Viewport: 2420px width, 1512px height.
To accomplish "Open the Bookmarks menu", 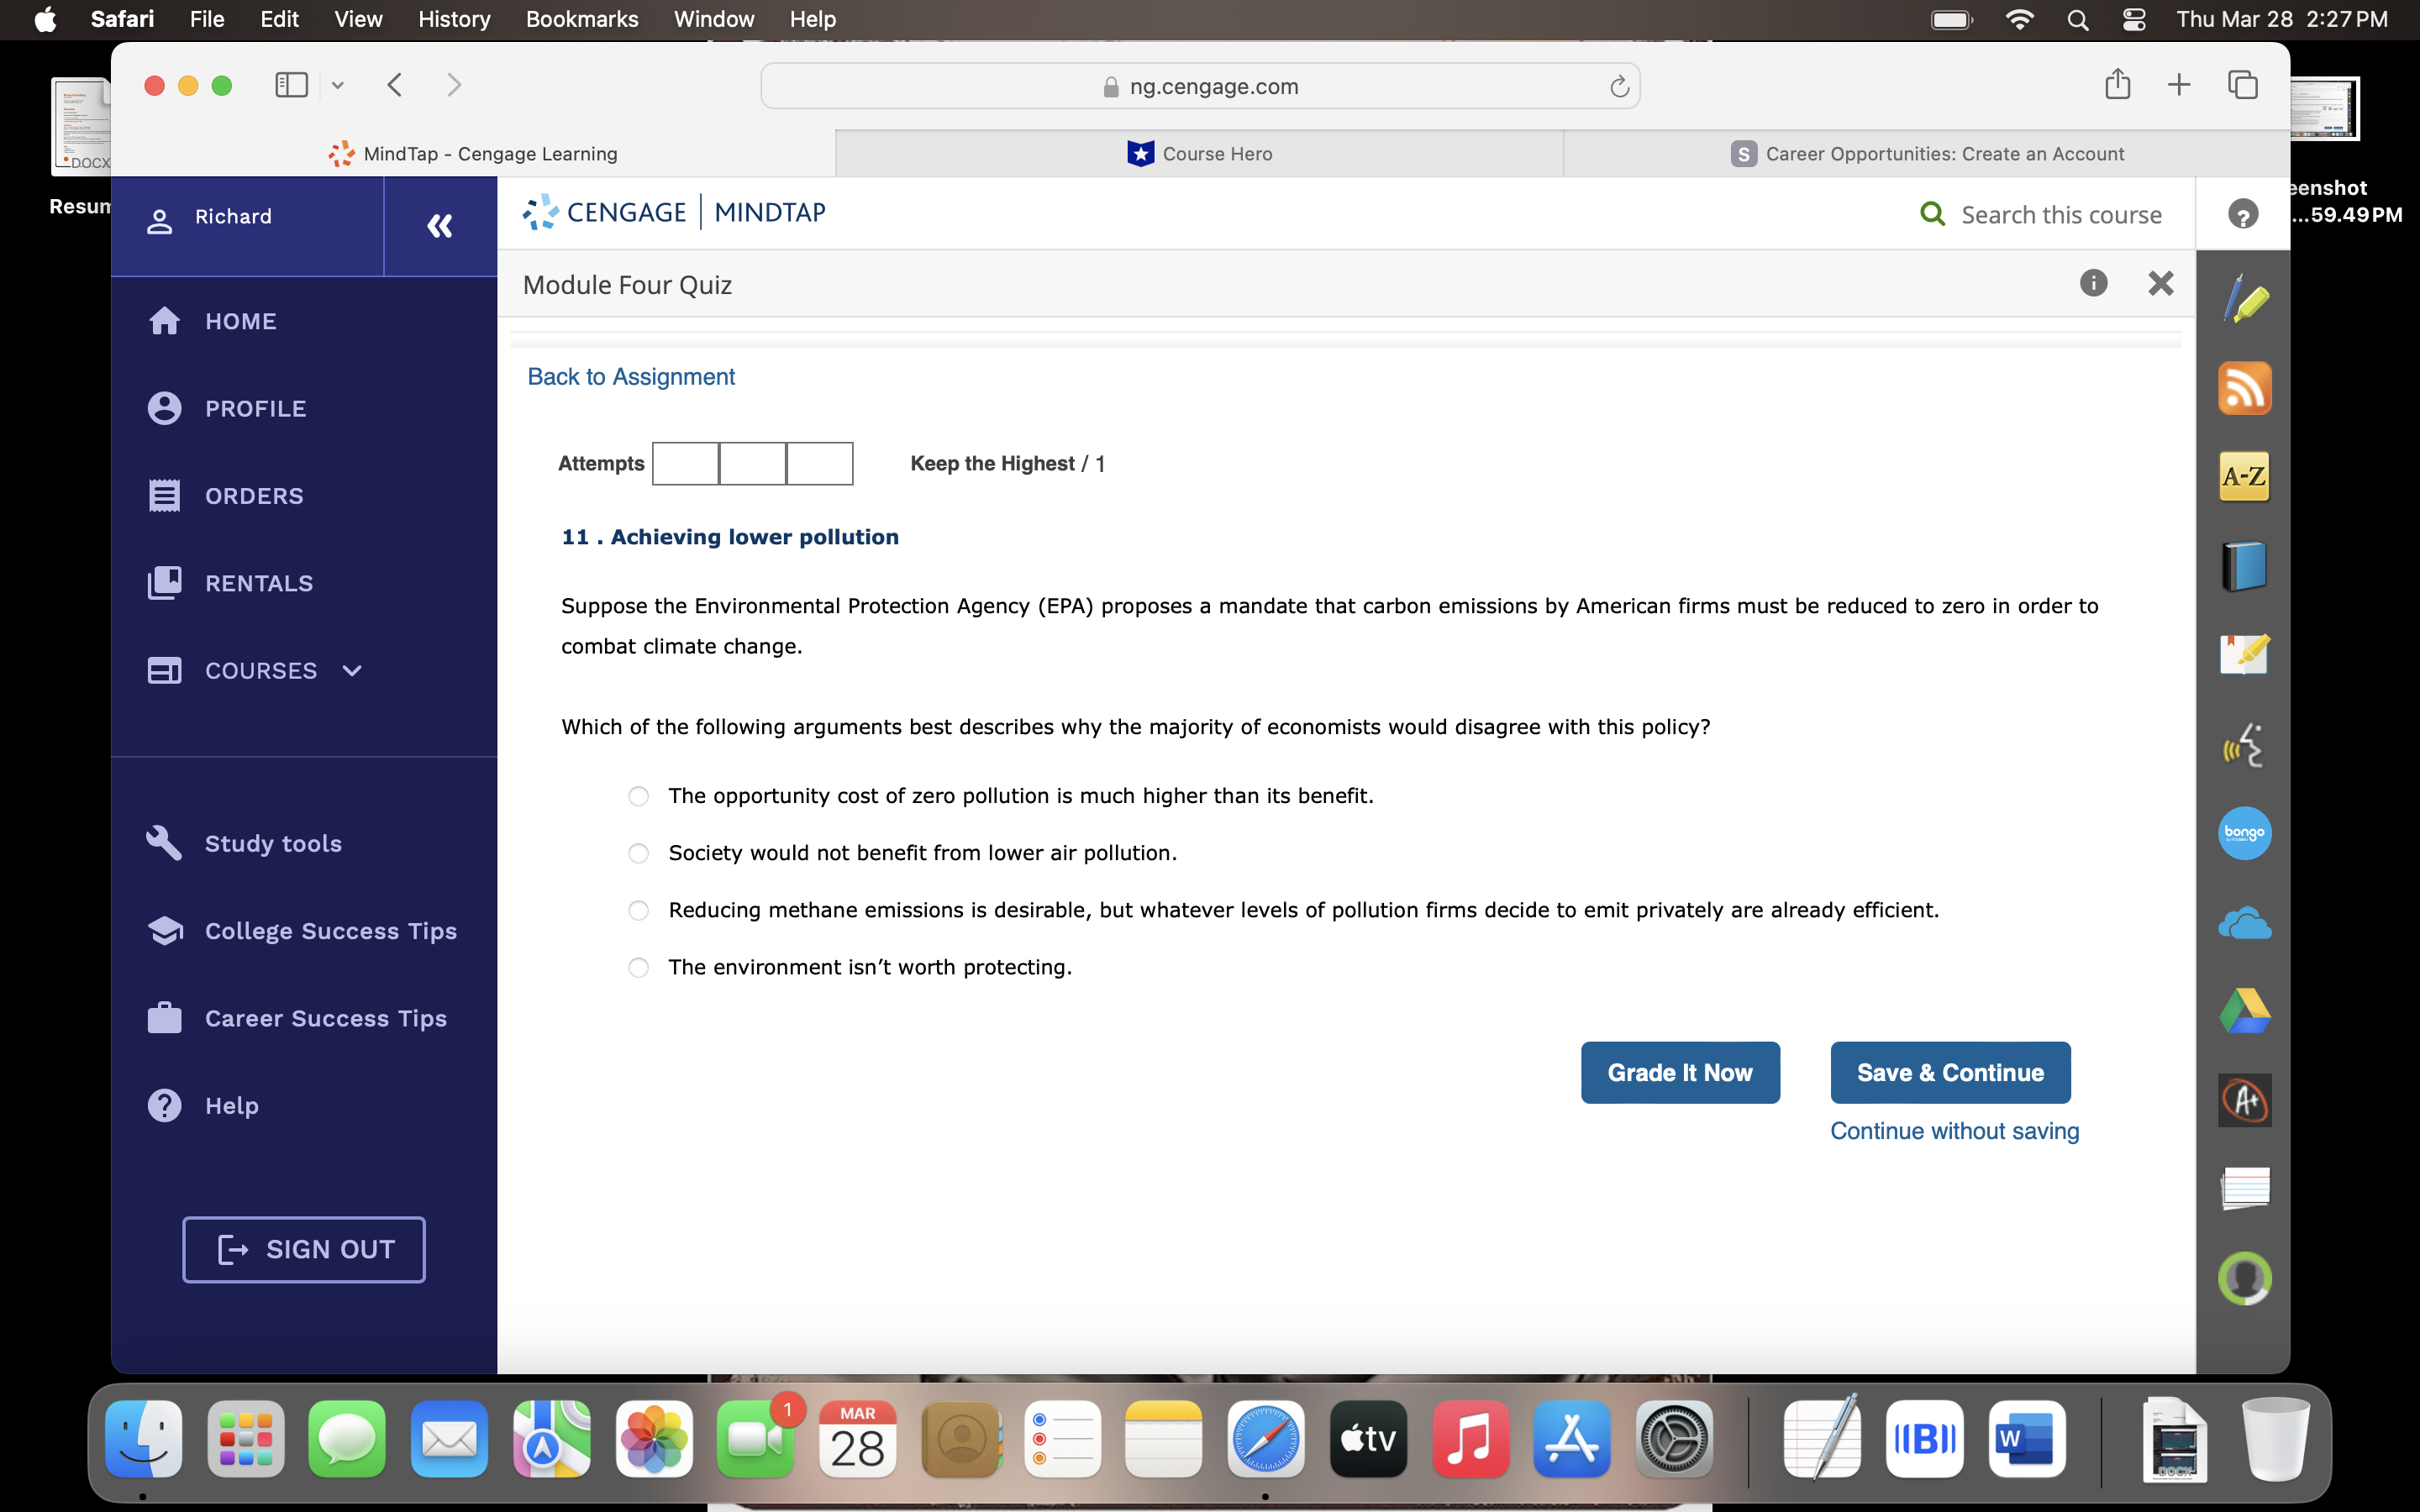I will point(582,19).
